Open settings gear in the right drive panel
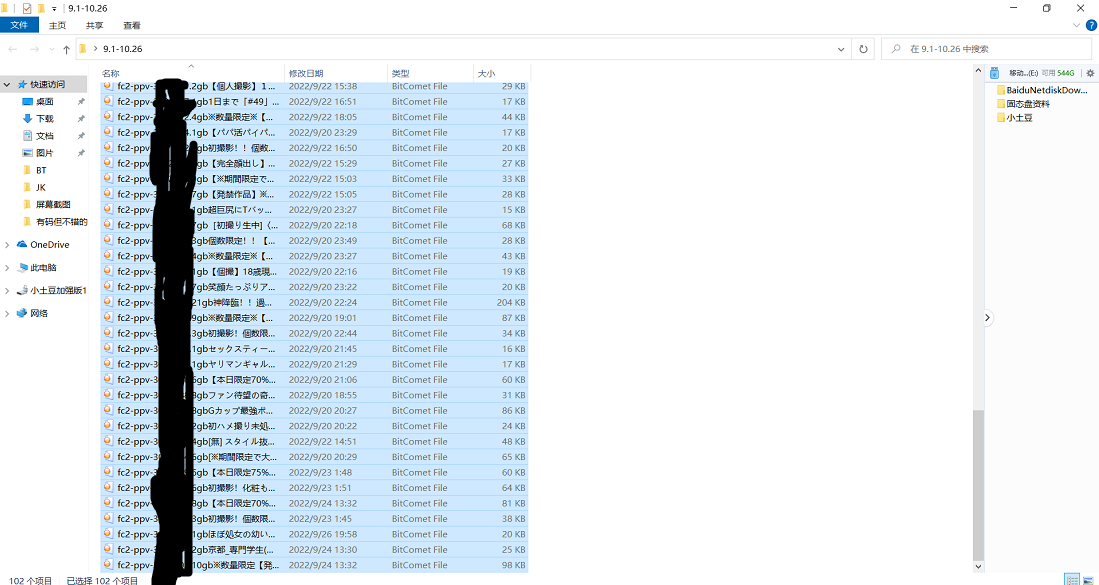The width and height of the screenshot is (1099, 585). coord(1090,73)
